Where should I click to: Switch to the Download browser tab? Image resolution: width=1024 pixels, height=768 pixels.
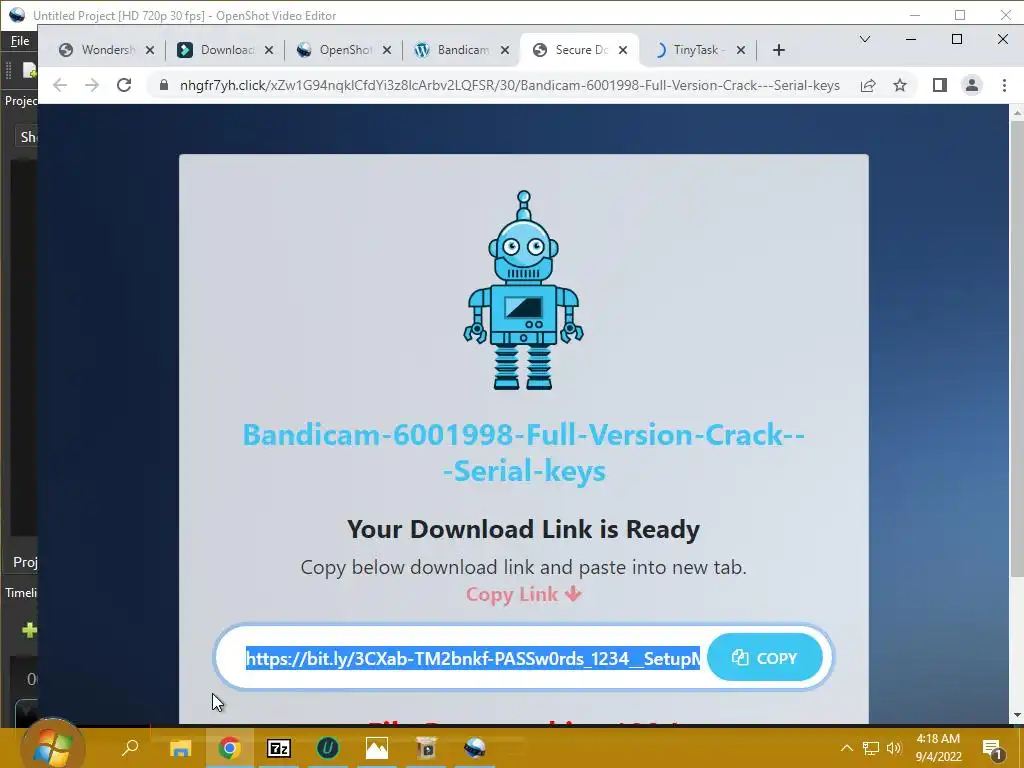(x=226, y=50)
